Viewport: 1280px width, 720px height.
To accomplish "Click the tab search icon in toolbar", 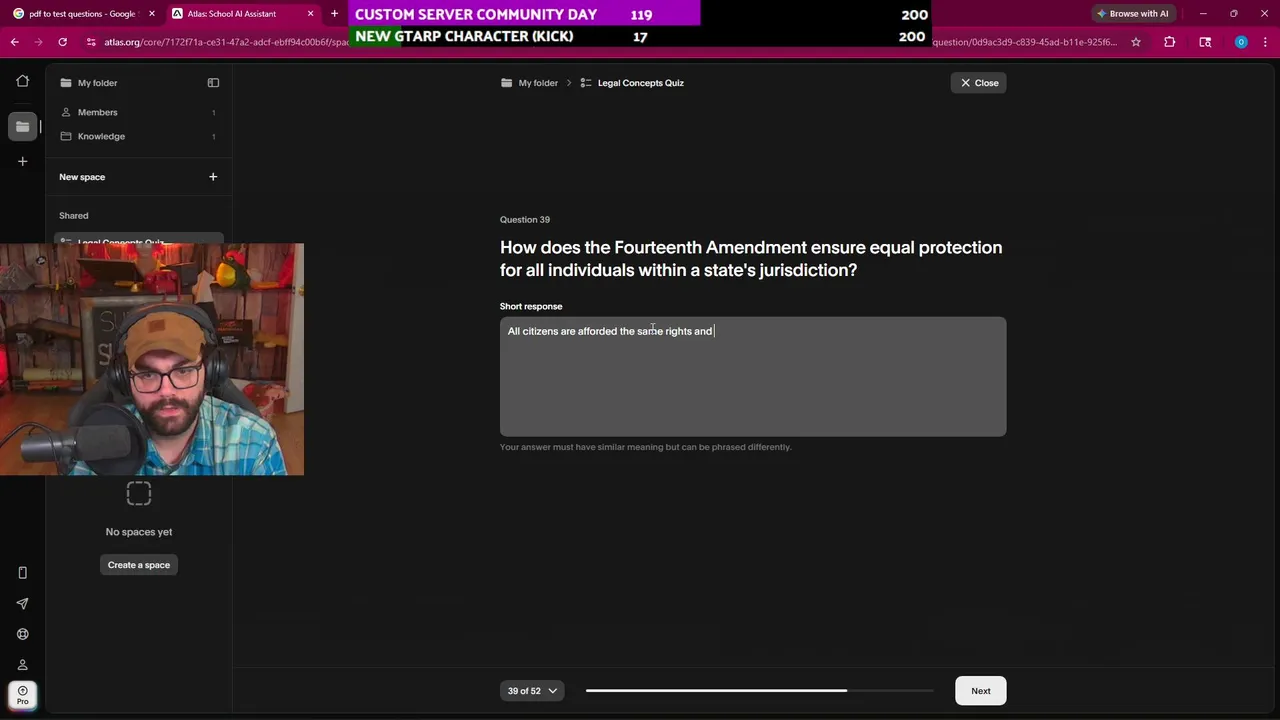I will [1205, 42].
